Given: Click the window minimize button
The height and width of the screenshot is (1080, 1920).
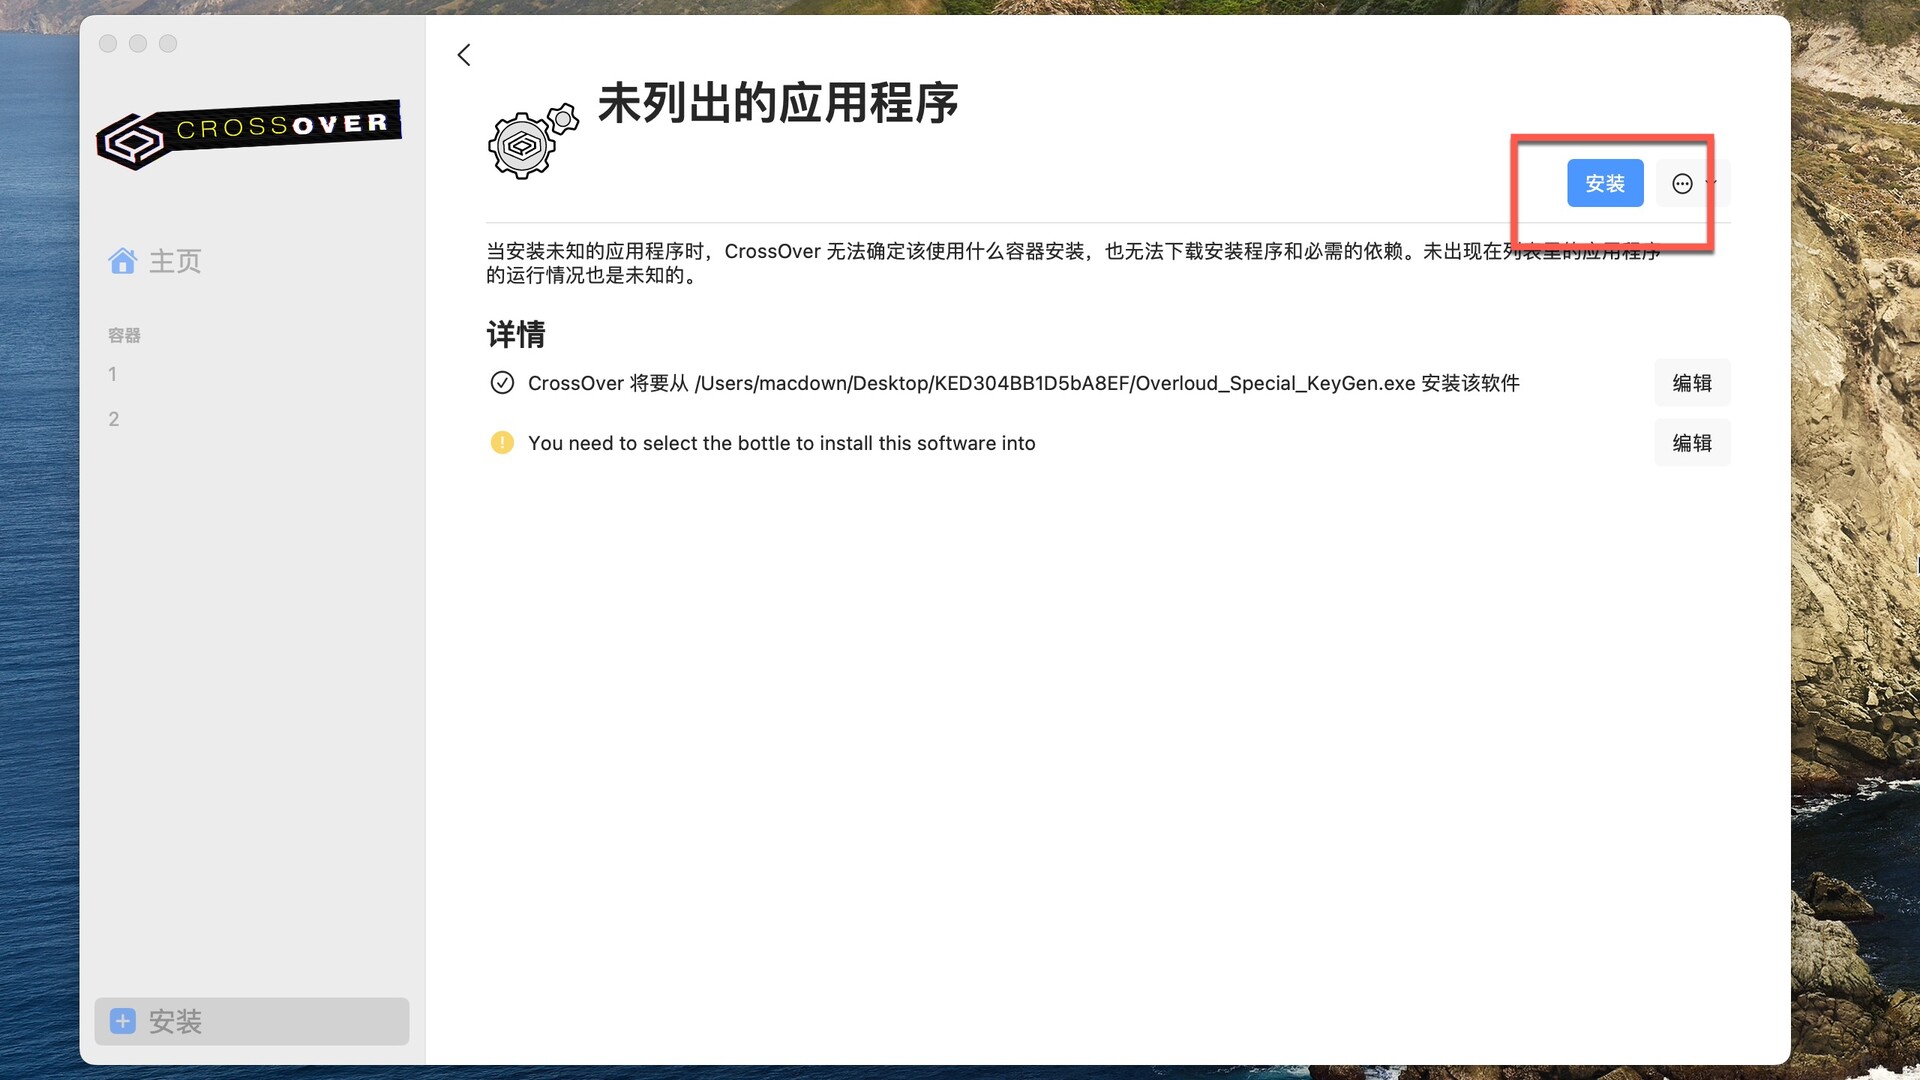Looking at the screenshot, I should point(138,44).
